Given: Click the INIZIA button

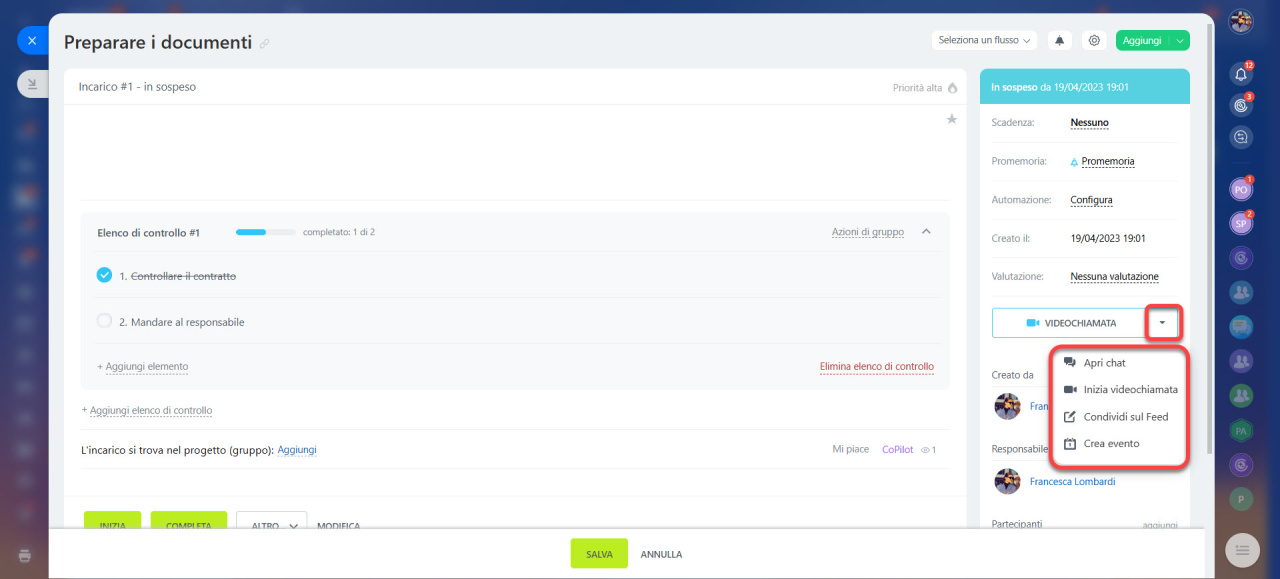Looking at the screenshot, I should tap(112, 521).
